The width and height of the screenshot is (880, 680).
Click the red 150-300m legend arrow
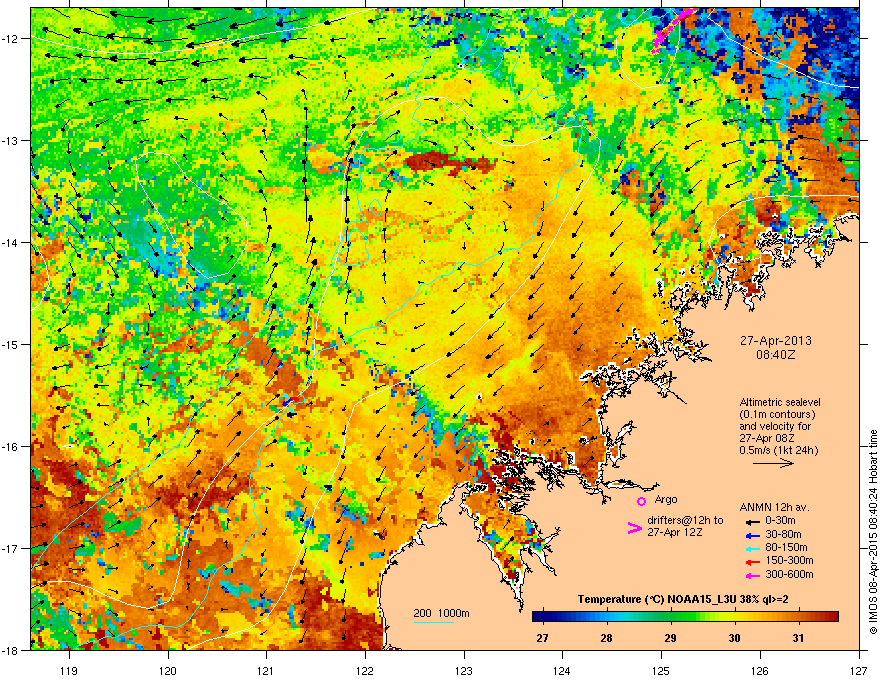[752, 562]
